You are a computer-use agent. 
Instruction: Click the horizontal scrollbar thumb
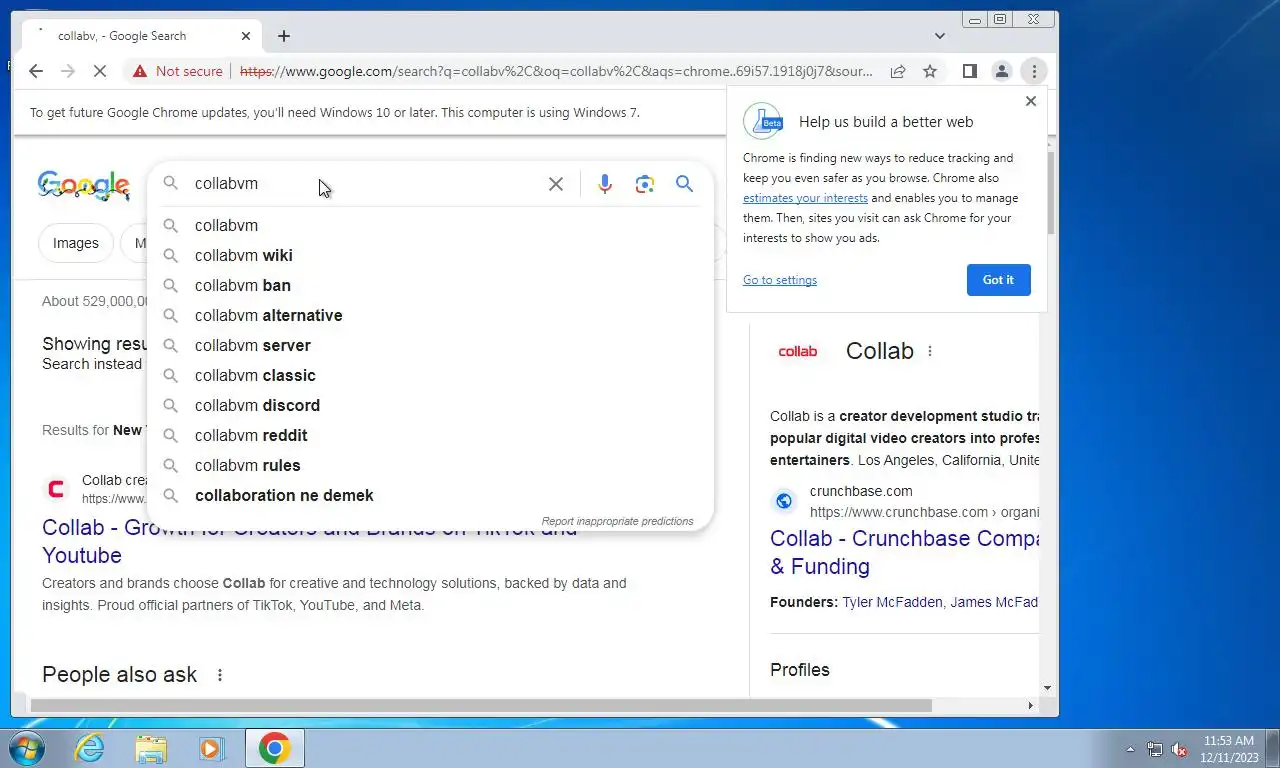point(481,705)
